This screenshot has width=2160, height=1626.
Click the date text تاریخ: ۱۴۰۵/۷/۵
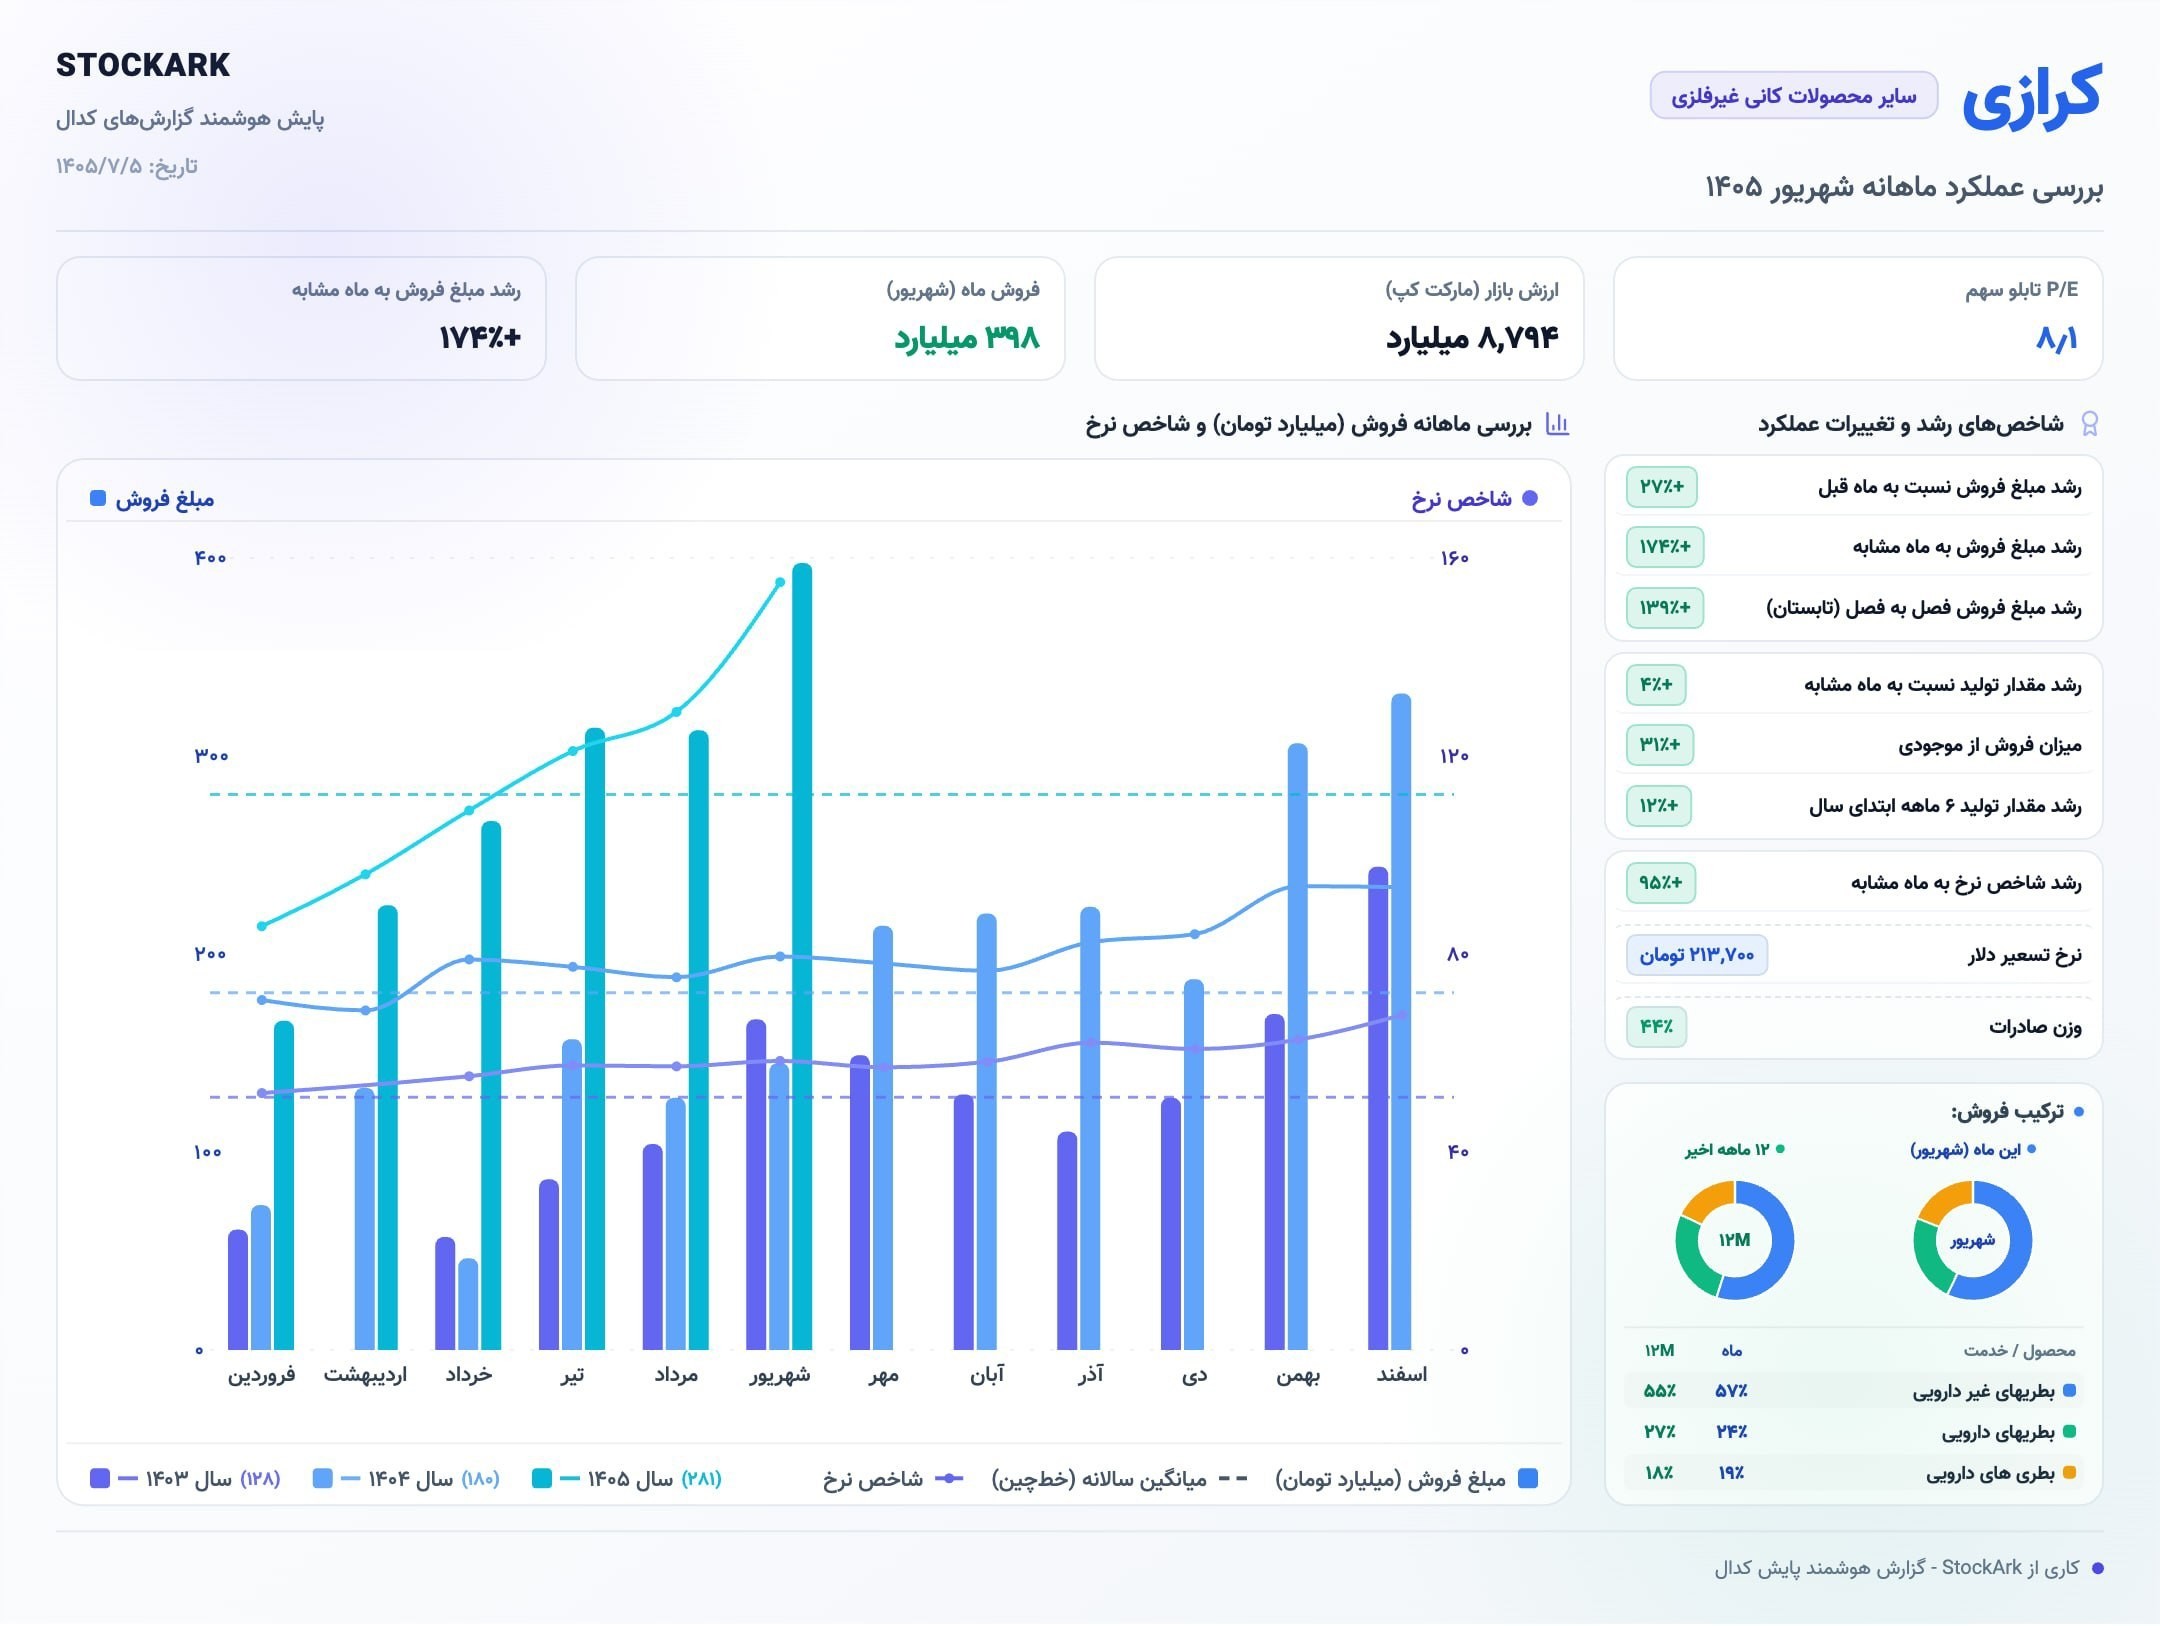127,166
